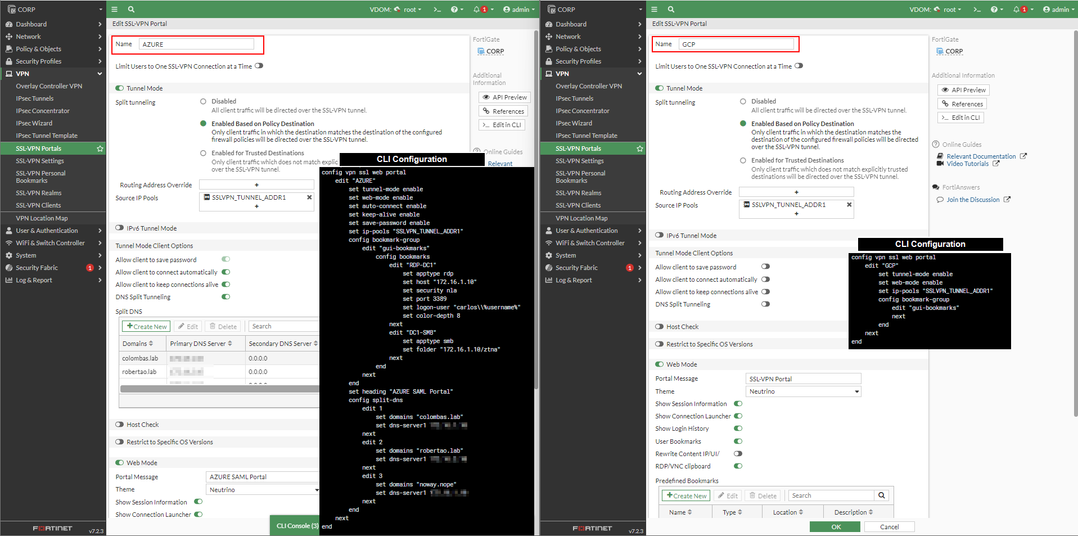Click Name field containing AZURE
The height and width of the screenshot is (536, 1078).
click(x=196, y=44)
